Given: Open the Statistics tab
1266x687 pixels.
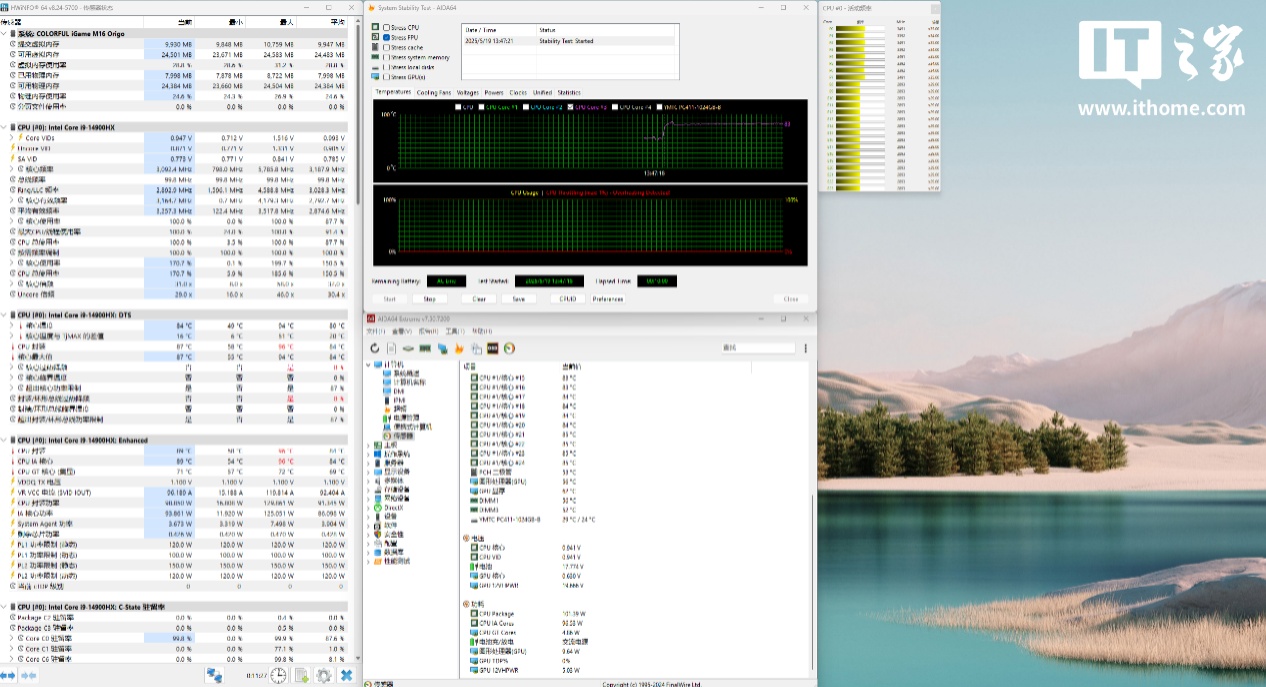Looking at the screenshot, I should click(x=569, y=92).
